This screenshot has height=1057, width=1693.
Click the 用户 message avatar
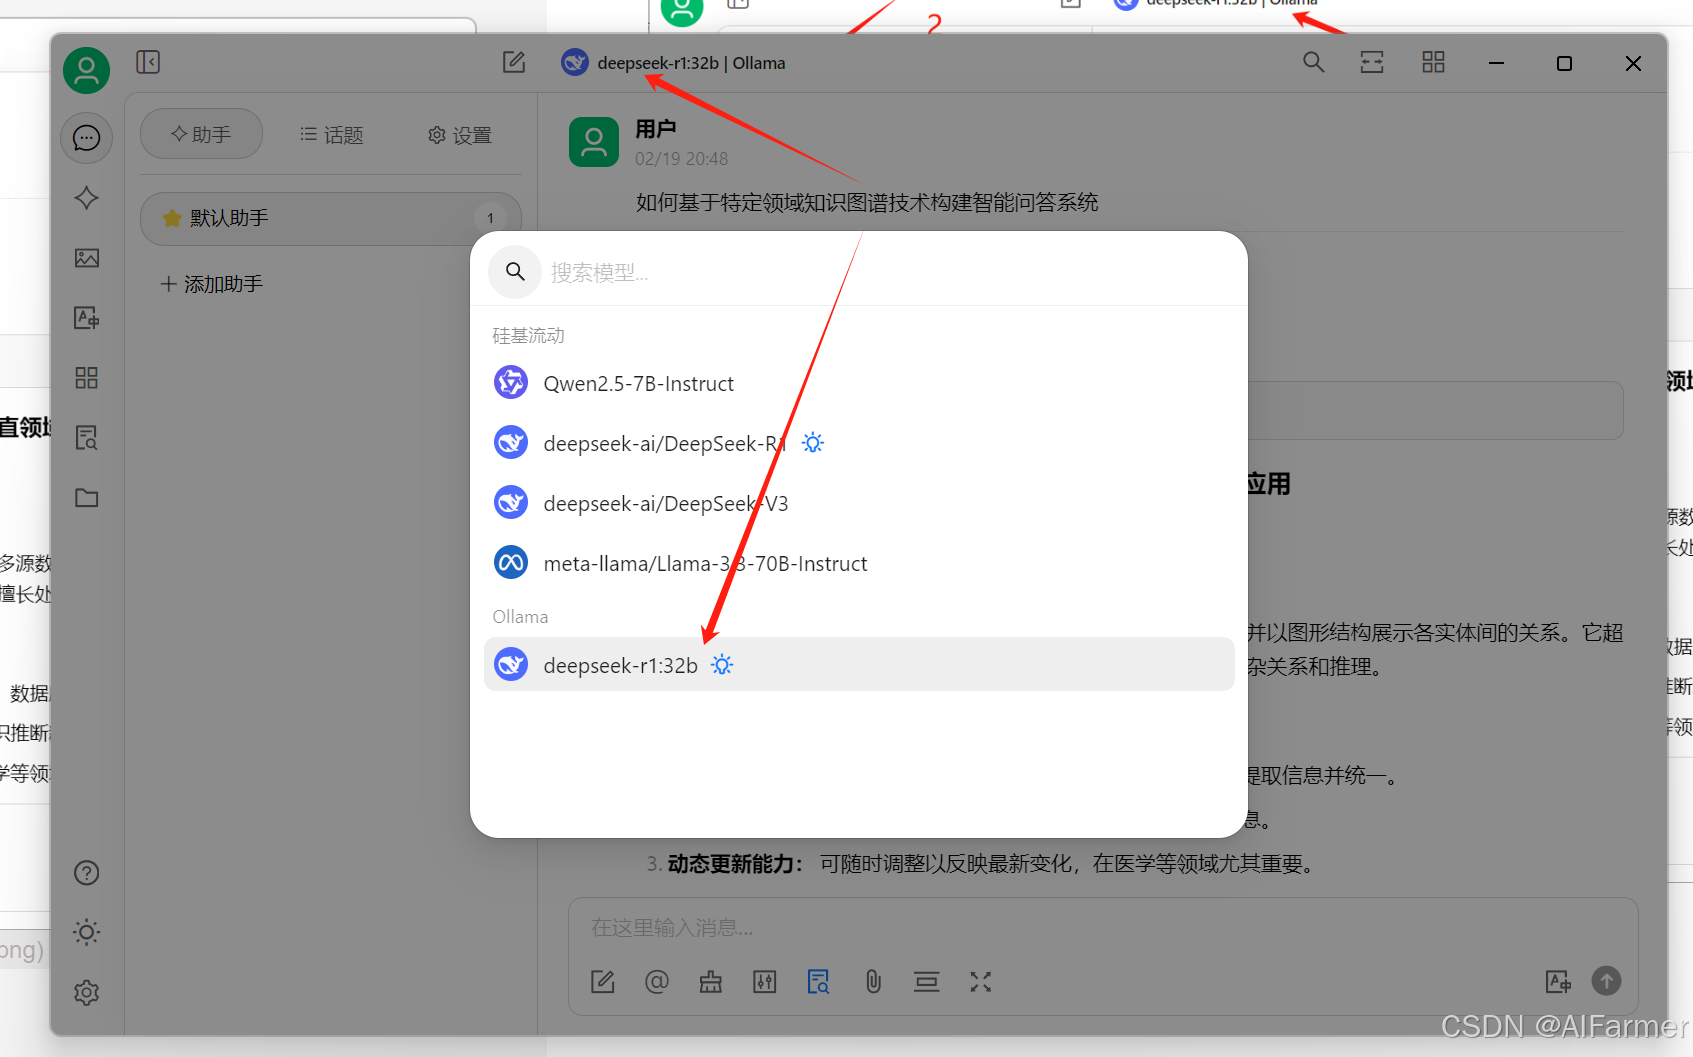coord(594,142)
